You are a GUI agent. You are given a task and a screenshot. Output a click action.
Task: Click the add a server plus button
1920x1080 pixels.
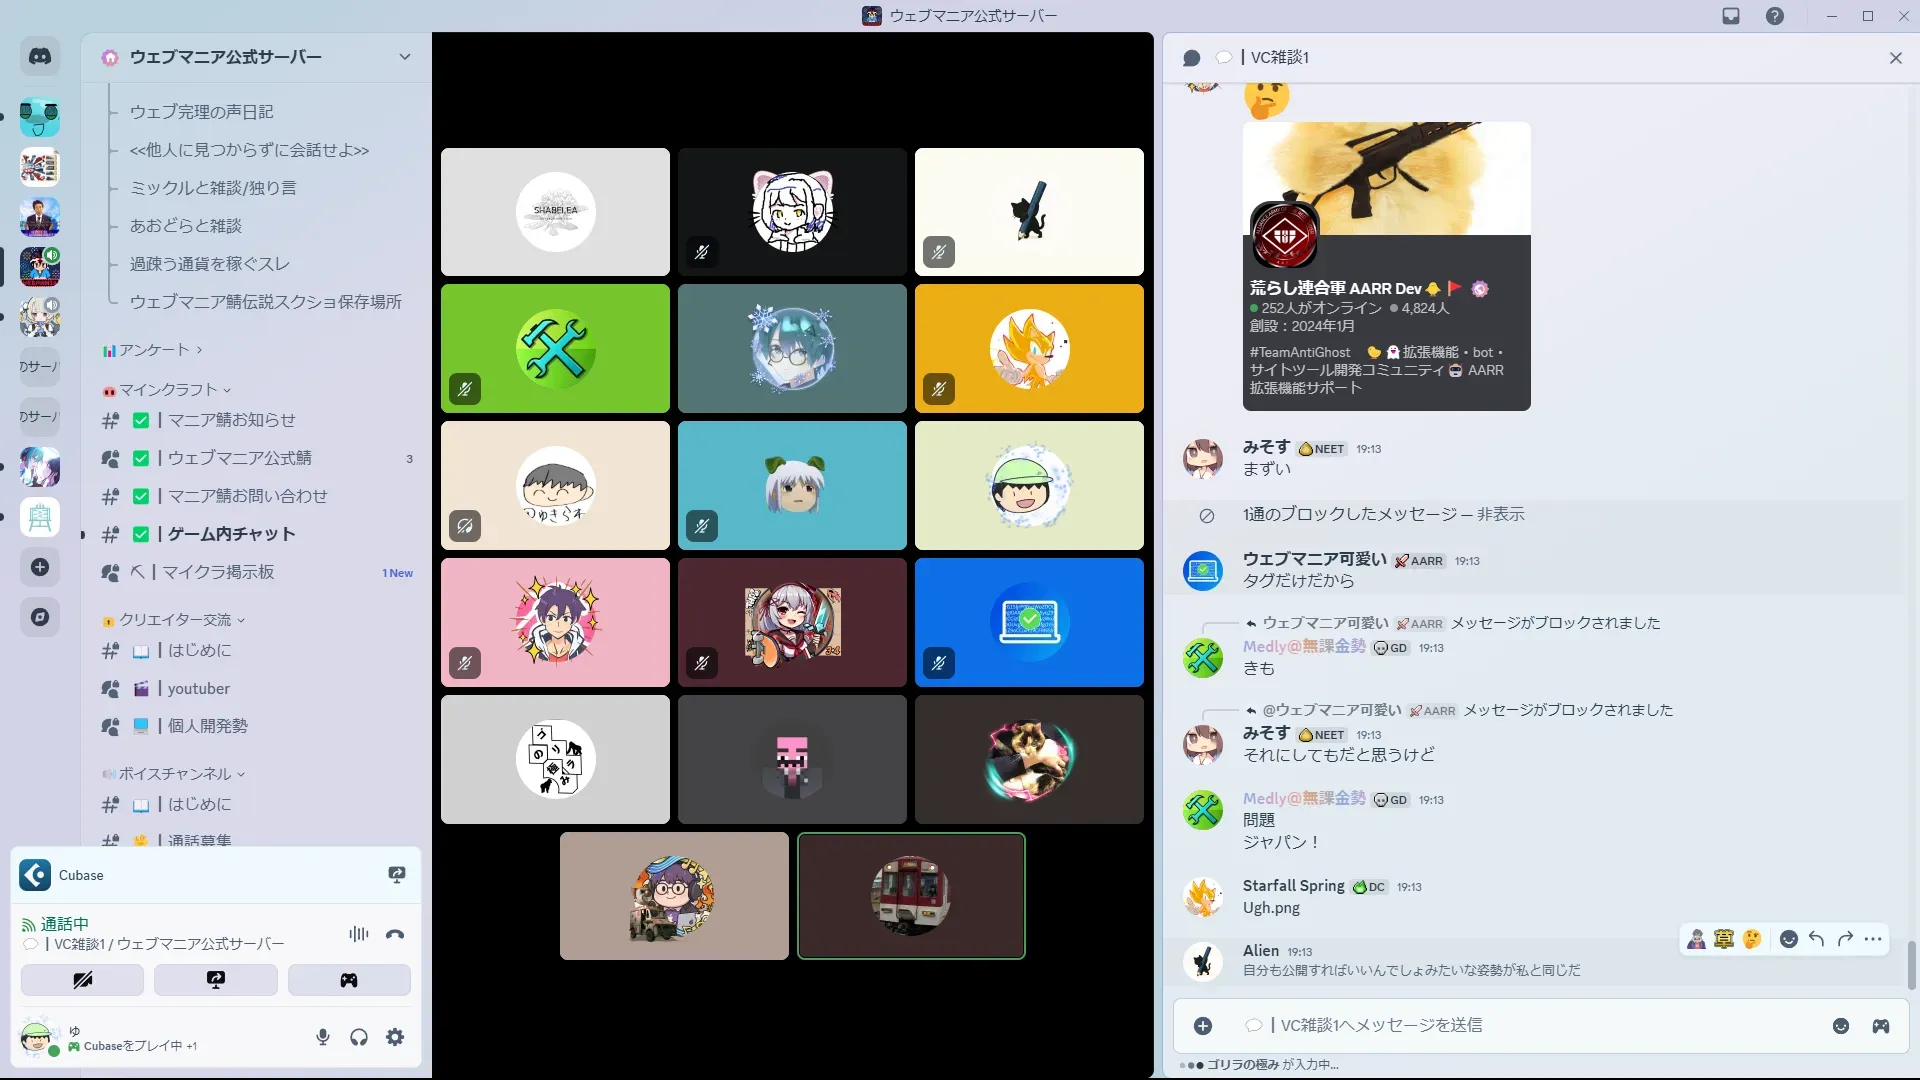tap(40, 567)
